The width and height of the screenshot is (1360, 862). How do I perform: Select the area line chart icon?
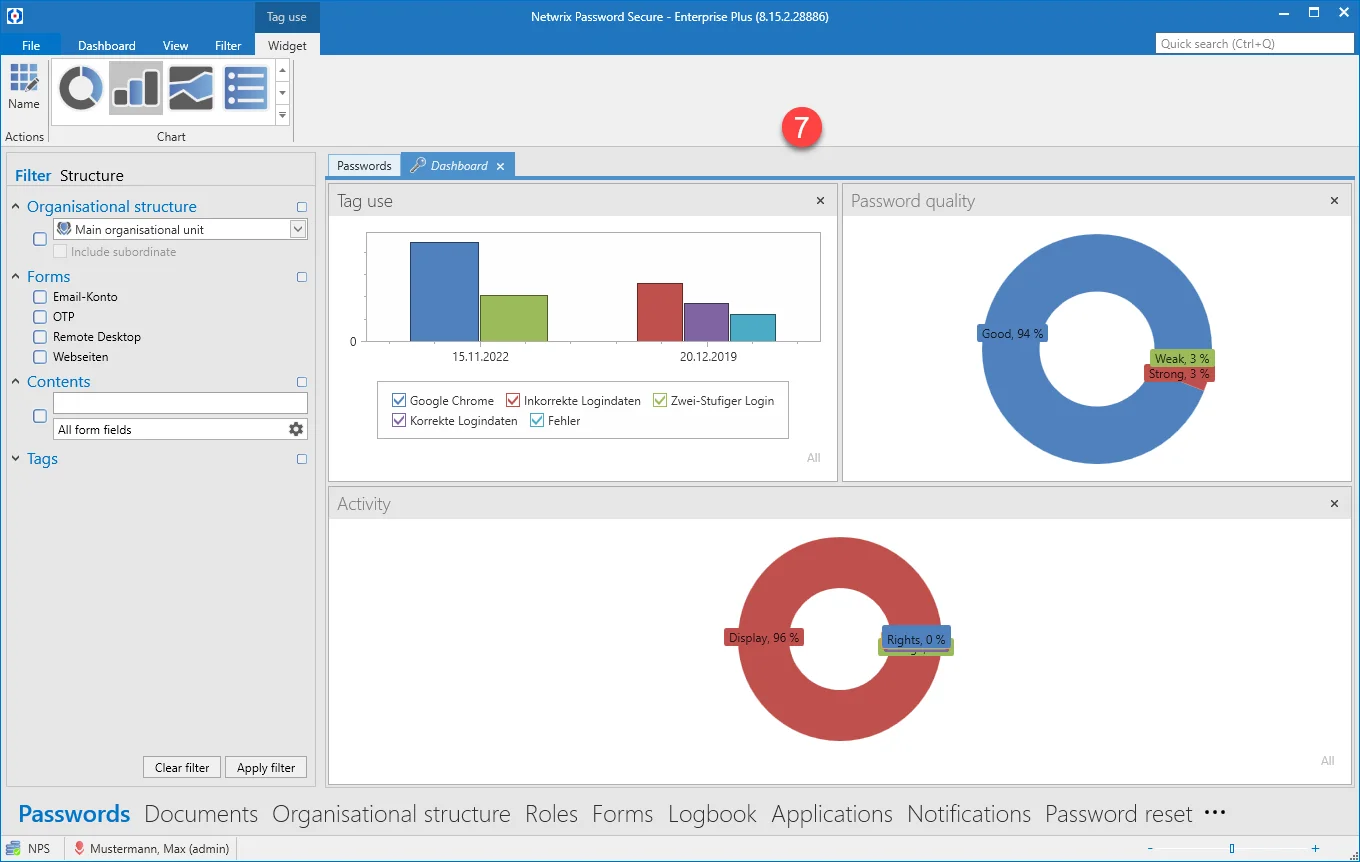point(191,88)
